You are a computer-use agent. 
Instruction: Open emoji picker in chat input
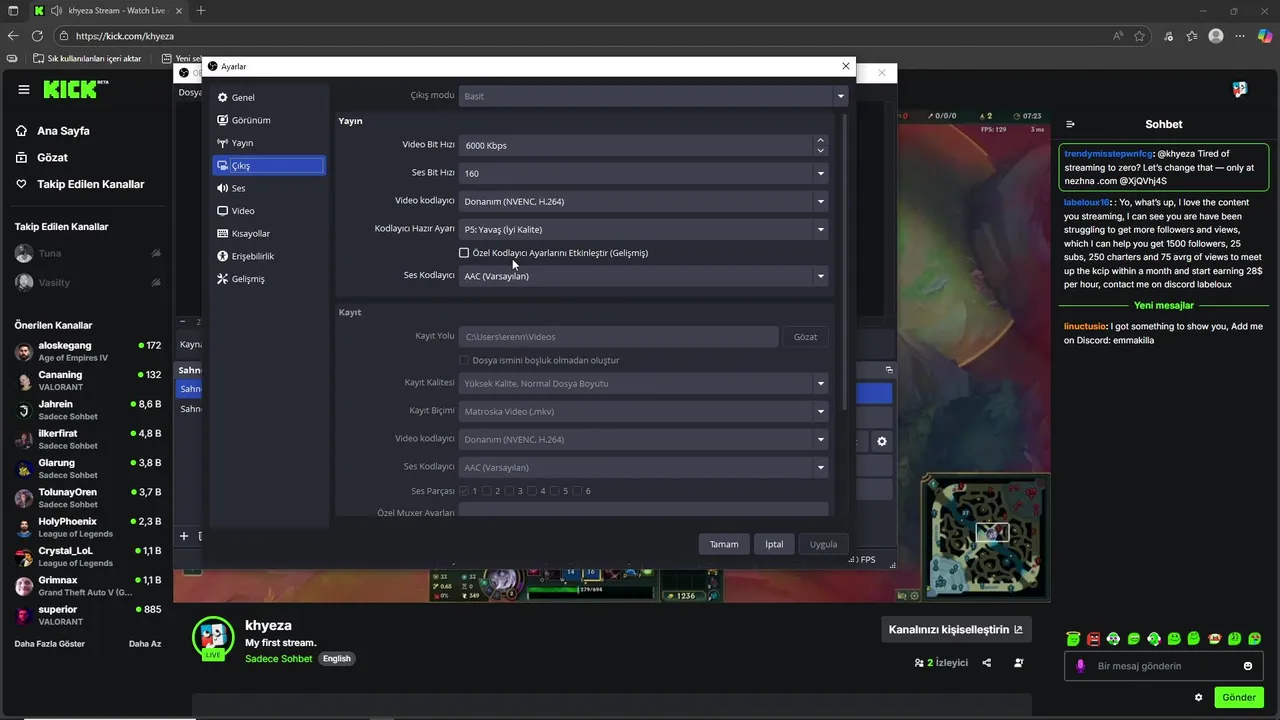tap(1248, 666)
